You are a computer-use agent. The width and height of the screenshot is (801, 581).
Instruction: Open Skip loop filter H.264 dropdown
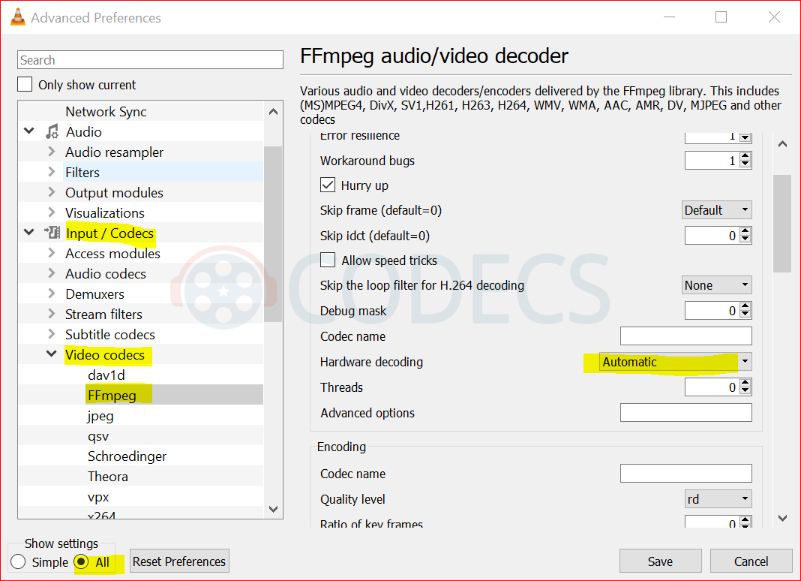click(x=716, y=285)
